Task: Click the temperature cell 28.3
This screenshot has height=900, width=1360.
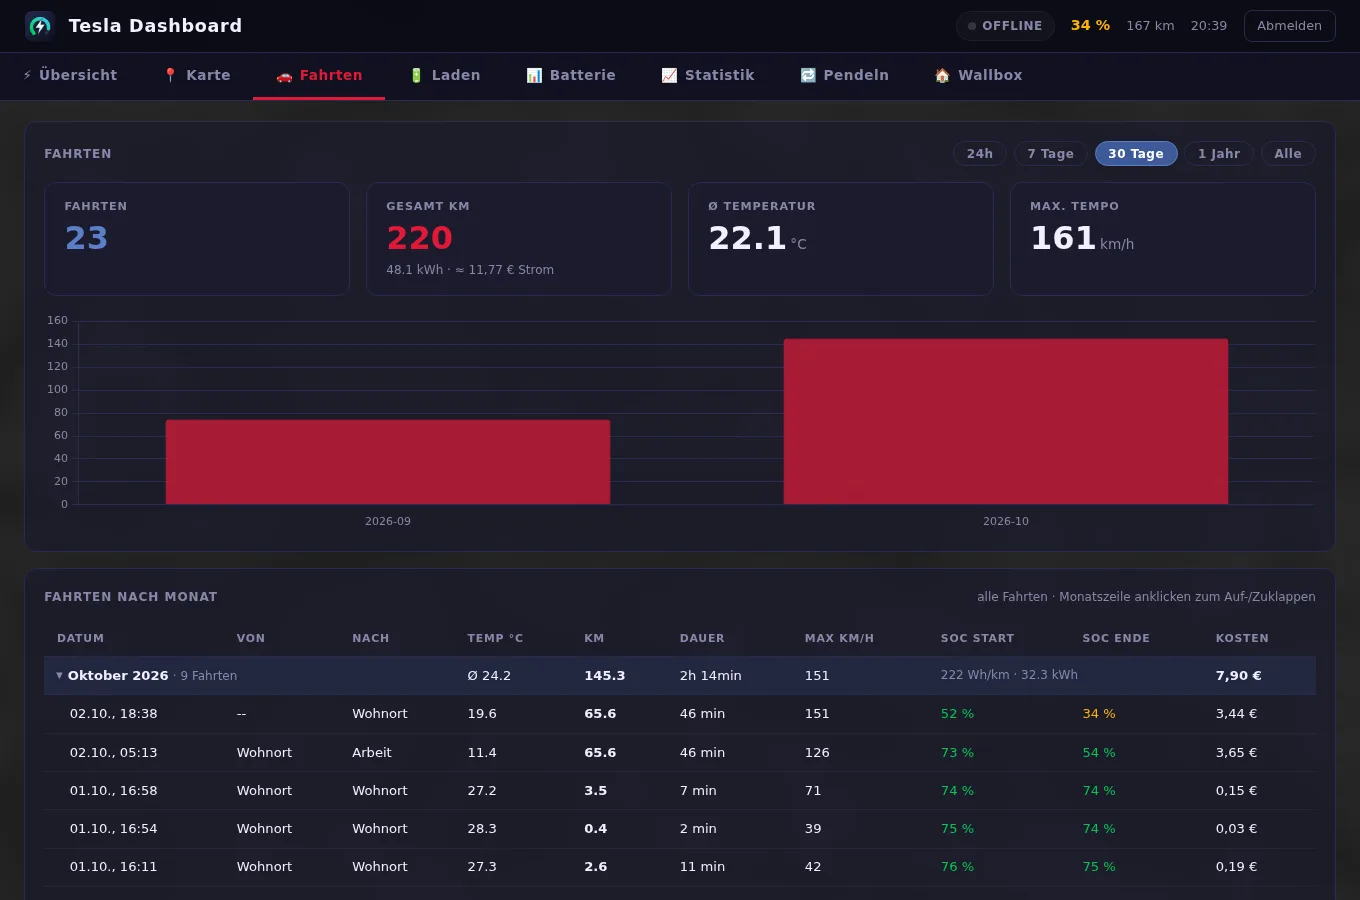Action: pyautogui.click(x=482, y=829)
